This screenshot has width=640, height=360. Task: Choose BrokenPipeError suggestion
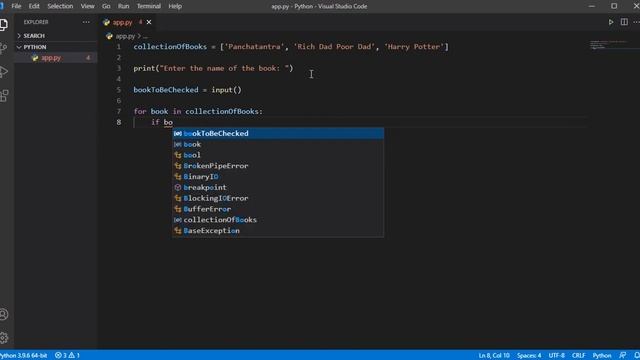pyautogui.click(x=278, y=166)
